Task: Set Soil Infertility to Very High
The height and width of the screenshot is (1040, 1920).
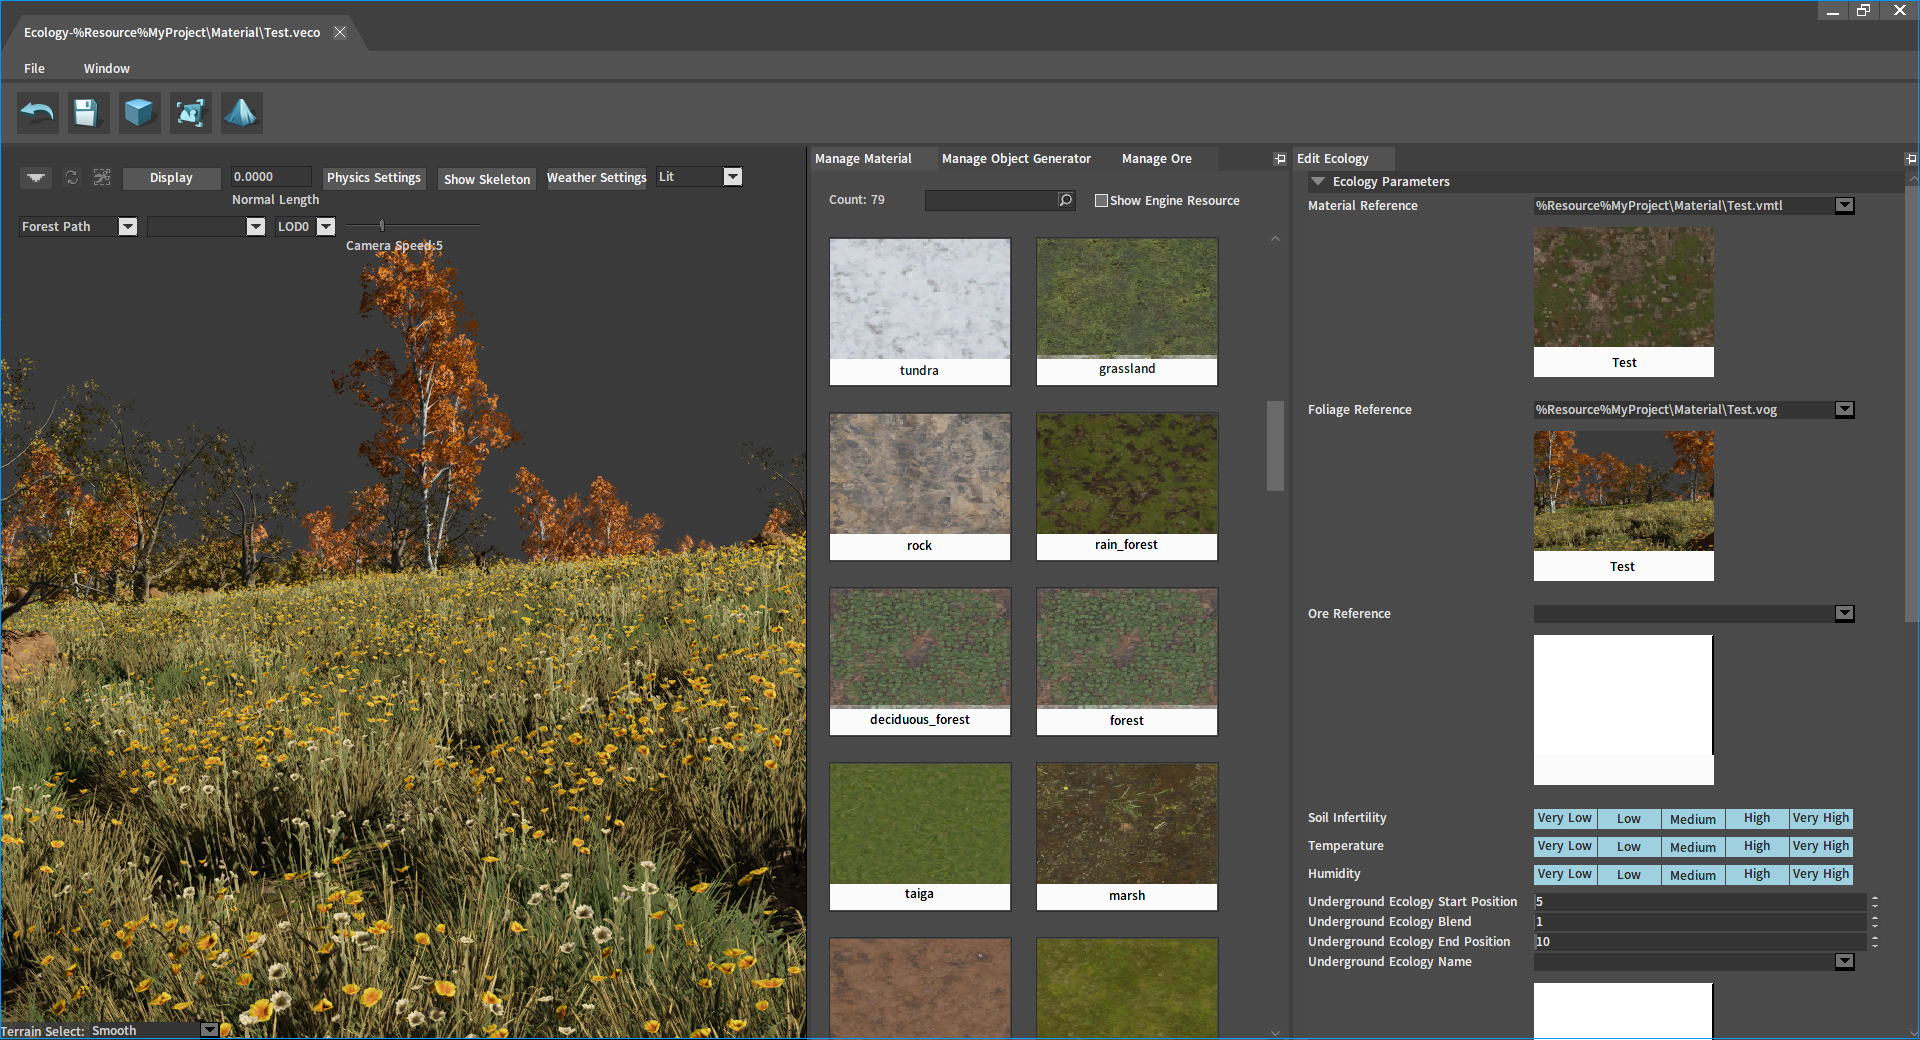Action: click(1821, 818)
